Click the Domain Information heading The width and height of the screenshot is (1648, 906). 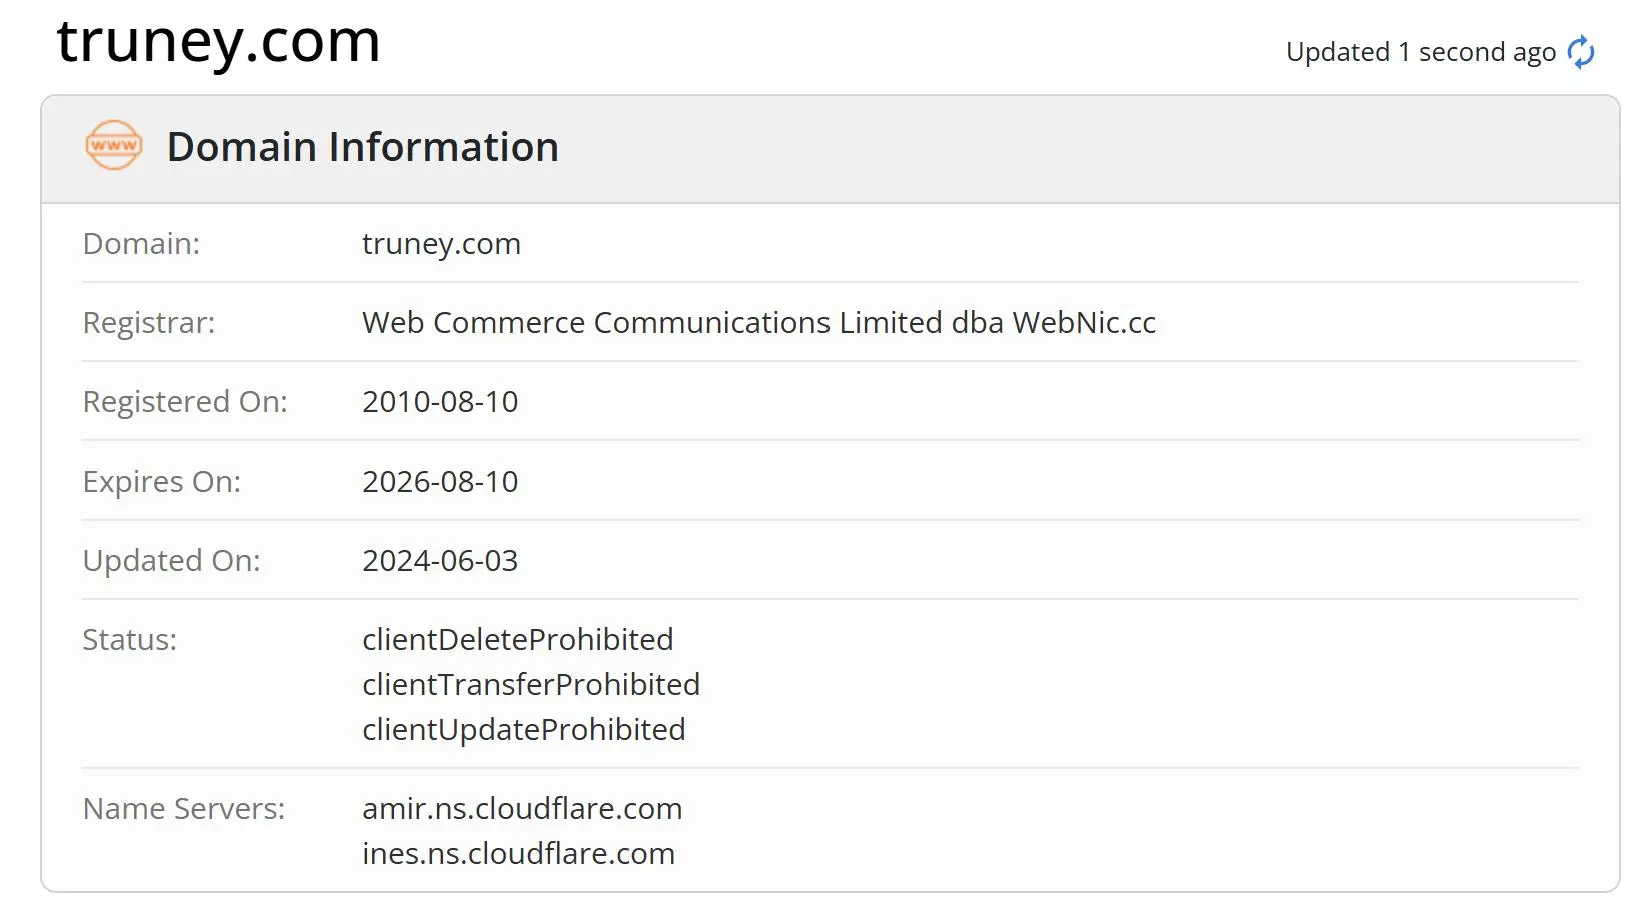click(x=362, y=147)
